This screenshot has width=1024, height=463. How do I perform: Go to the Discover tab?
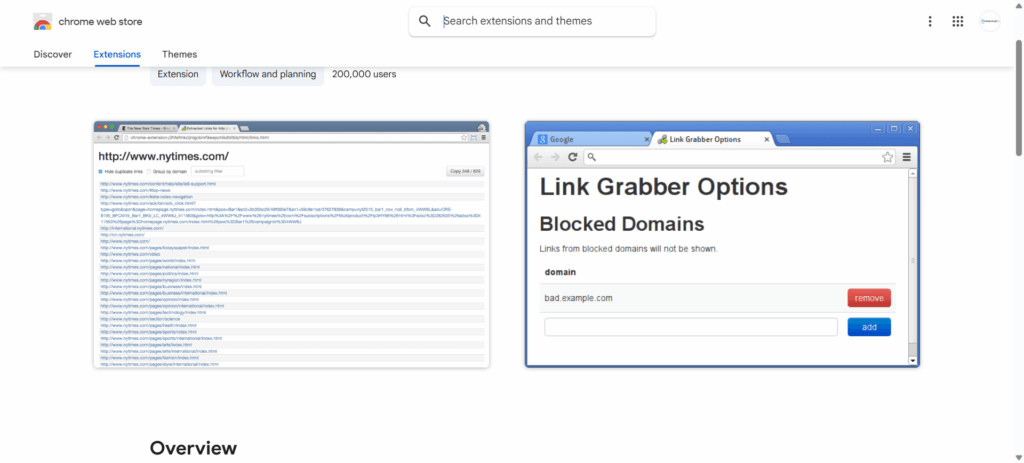tap(53, 54)
